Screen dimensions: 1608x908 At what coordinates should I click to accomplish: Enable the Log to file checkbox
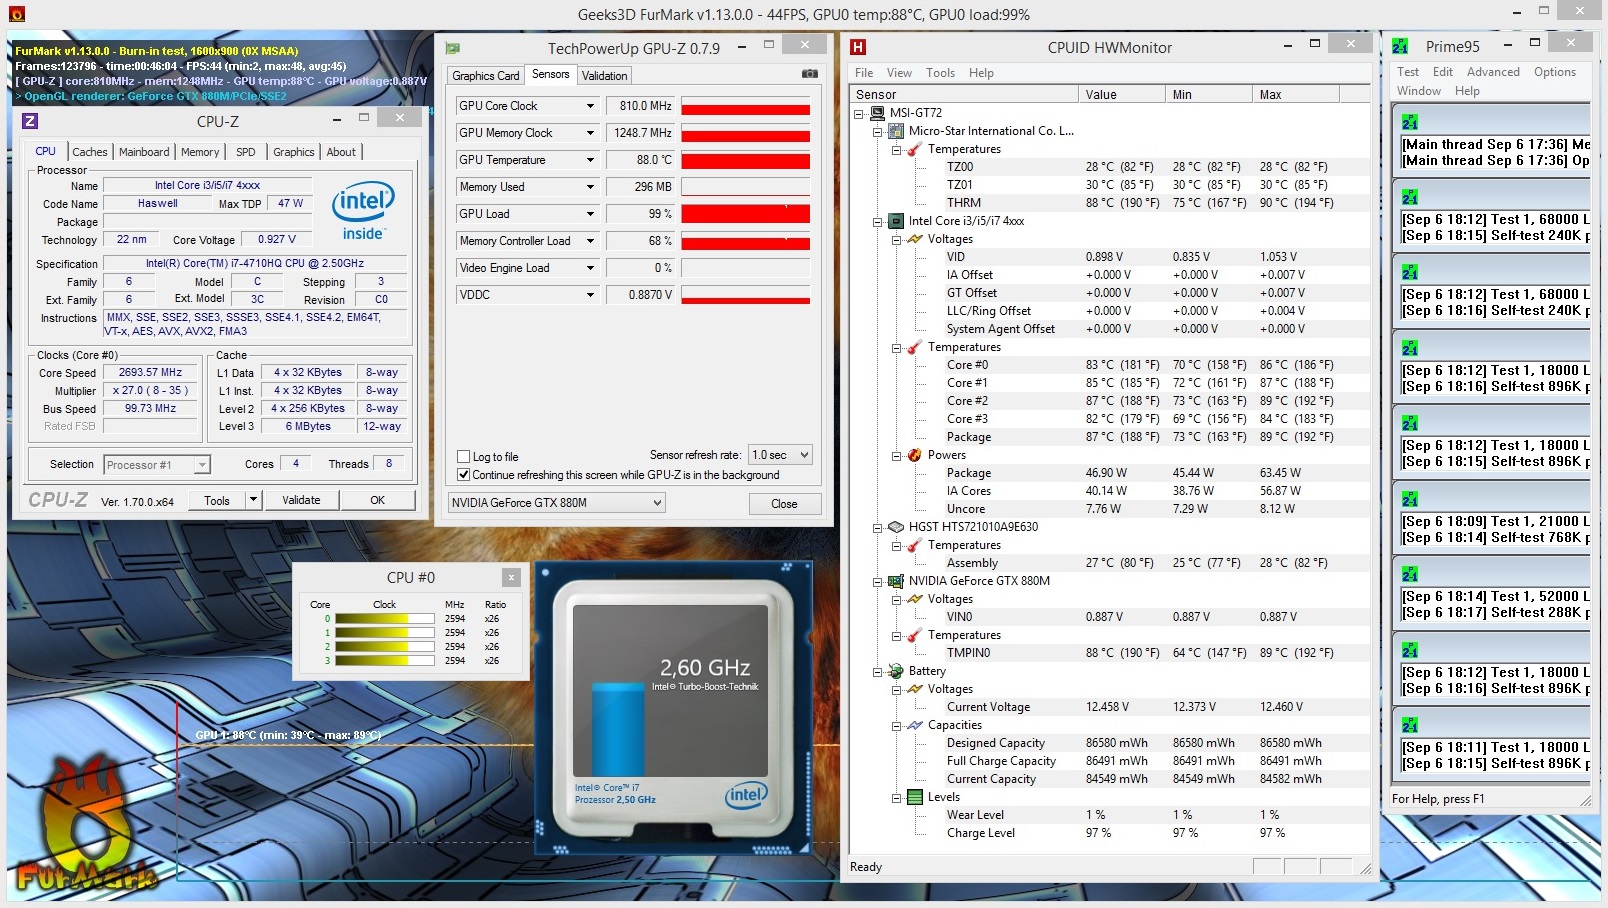[x=463, y=456]
